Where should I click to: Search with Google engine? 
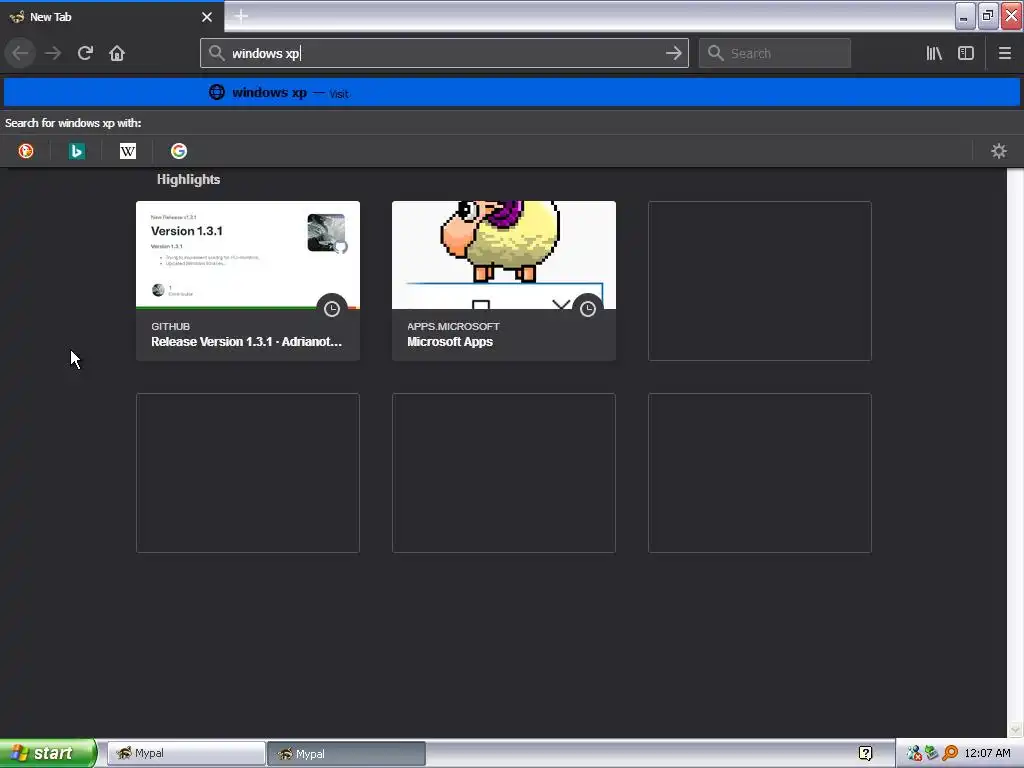(x=179, y=151)
